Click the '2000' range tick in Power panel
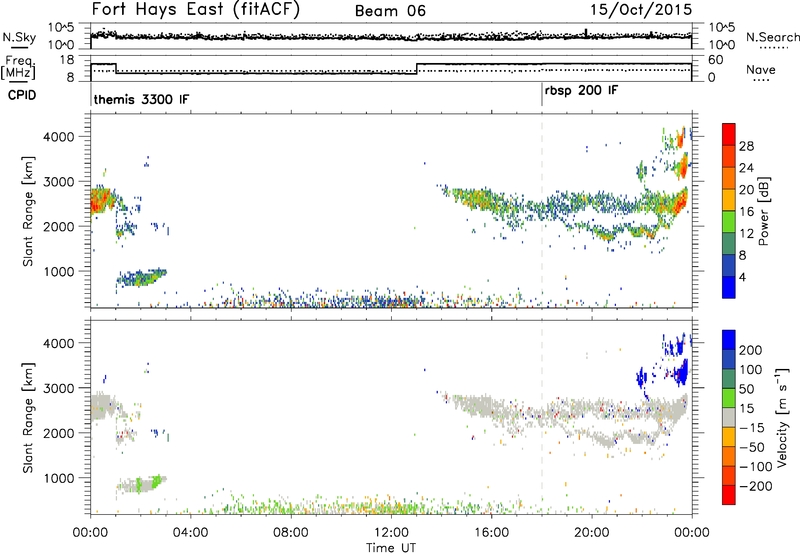 [59, 226]
